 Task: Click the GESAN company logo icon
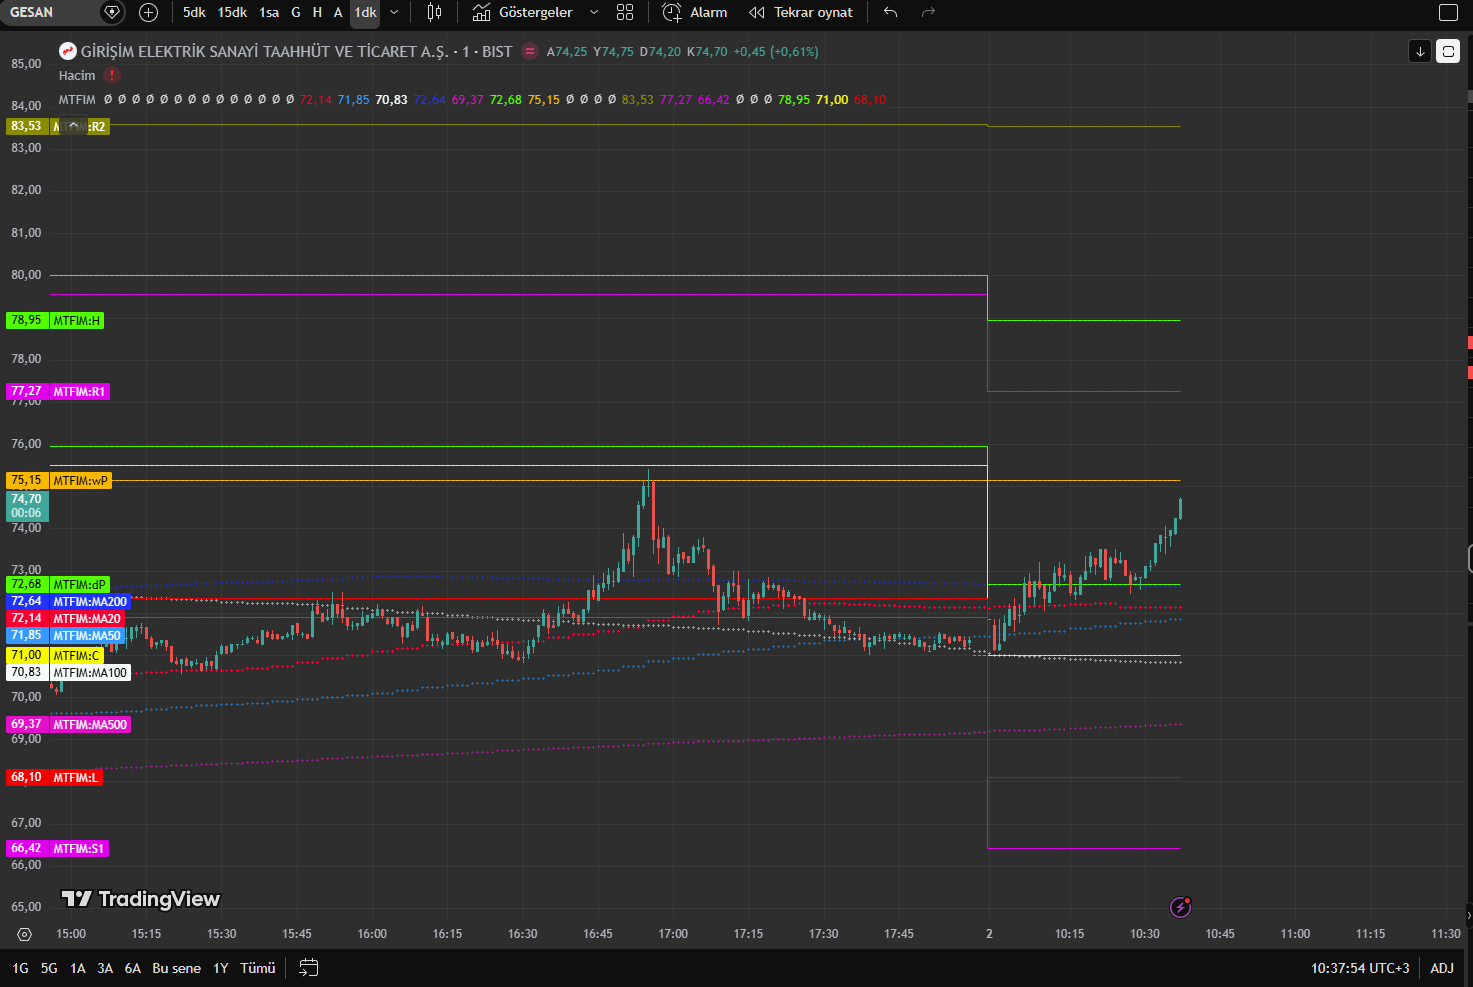[x=68, y=51]
